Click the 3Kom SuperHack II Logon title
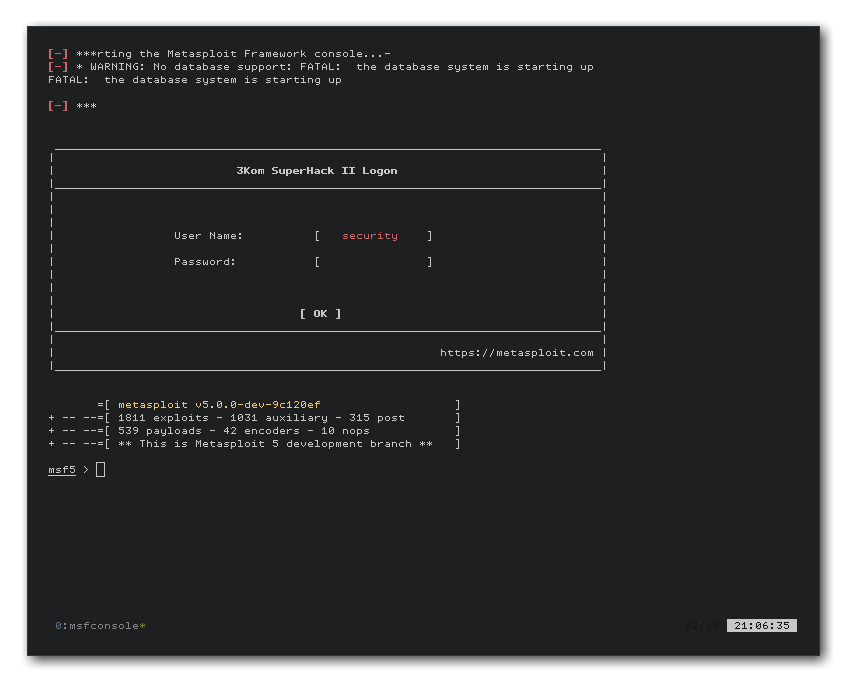 click(x=317, y=170)
